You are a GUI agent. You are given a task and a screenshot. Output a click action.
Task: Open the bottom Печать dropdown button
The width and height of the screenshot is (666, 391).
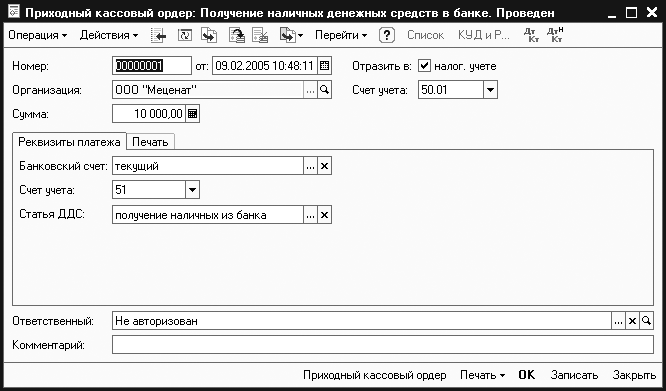pyautogui.click(x=483, y=375)
